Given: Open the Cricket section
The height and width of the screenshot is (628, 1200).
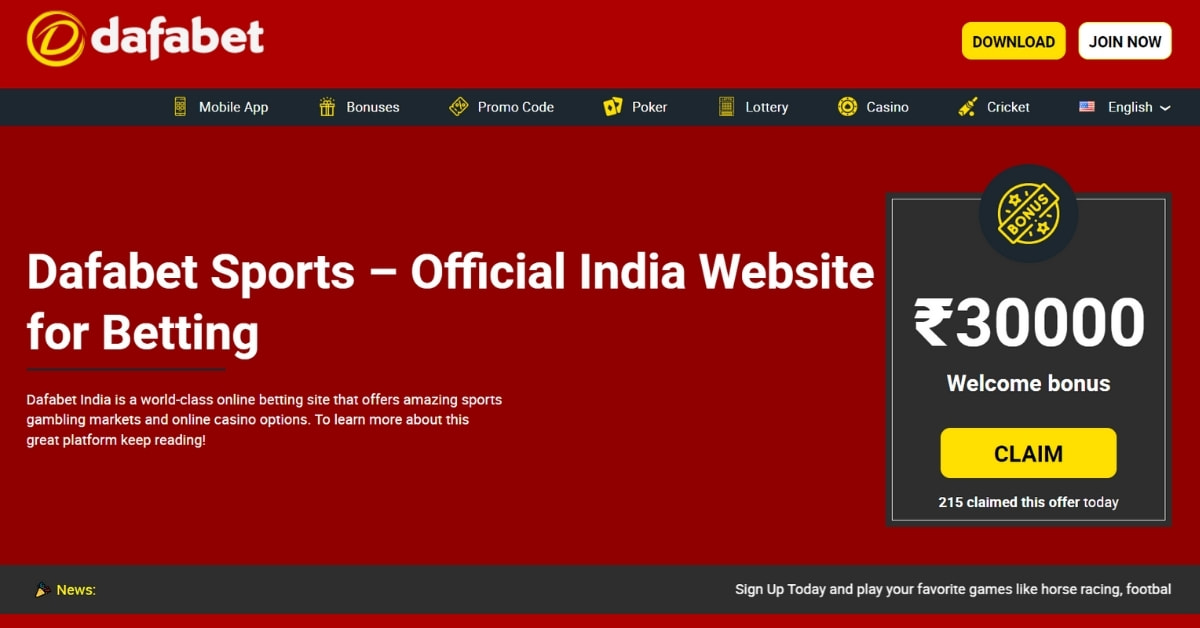Looking at the screenshot, I should tap(994, 107).
